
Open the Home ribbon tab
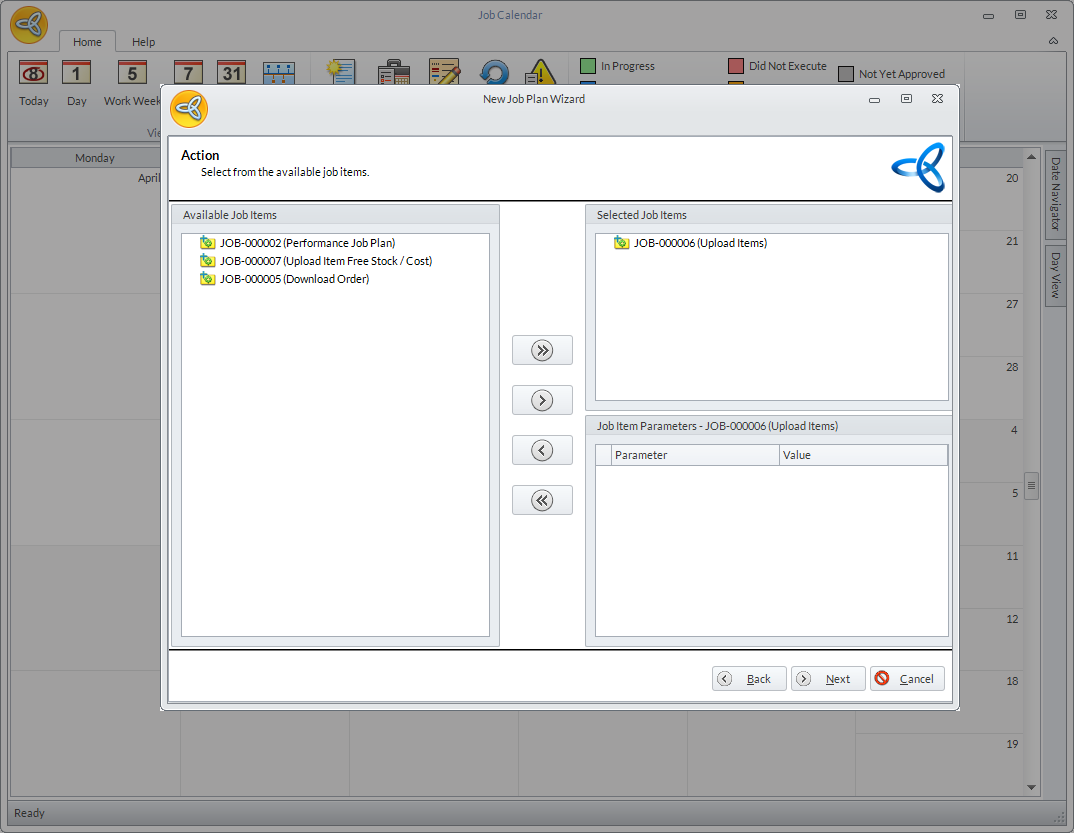click(87, 42)
